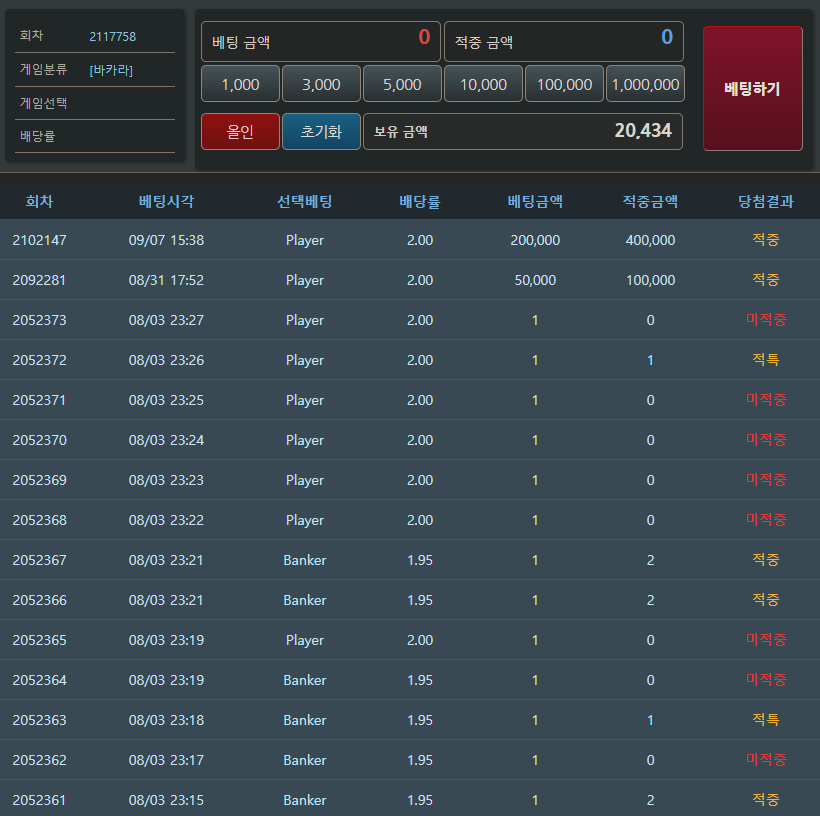Click the 당첨결과 column header

[x=766, y=201]
